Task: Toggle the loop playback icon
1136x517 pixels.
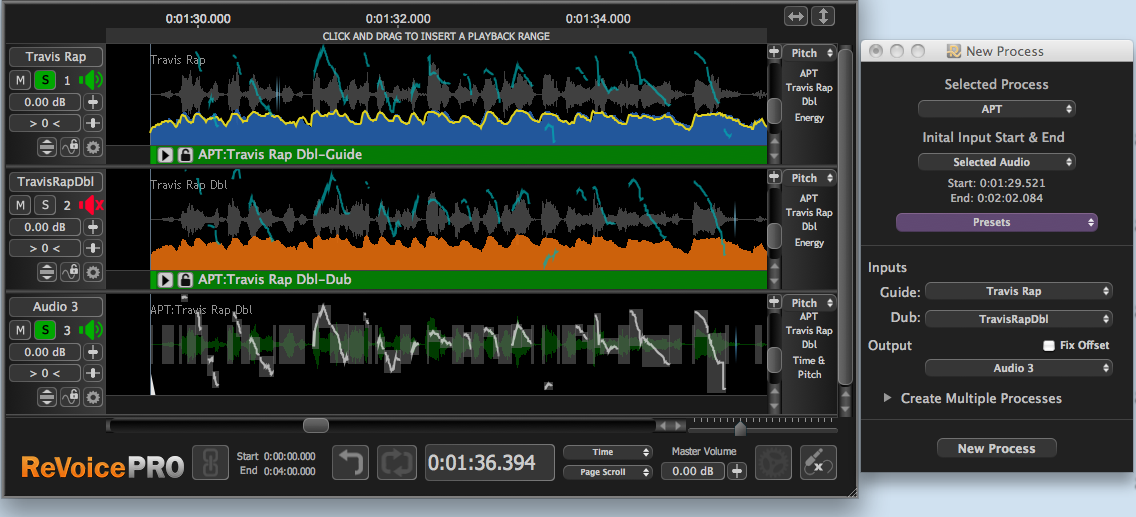Action: point(396,463)
